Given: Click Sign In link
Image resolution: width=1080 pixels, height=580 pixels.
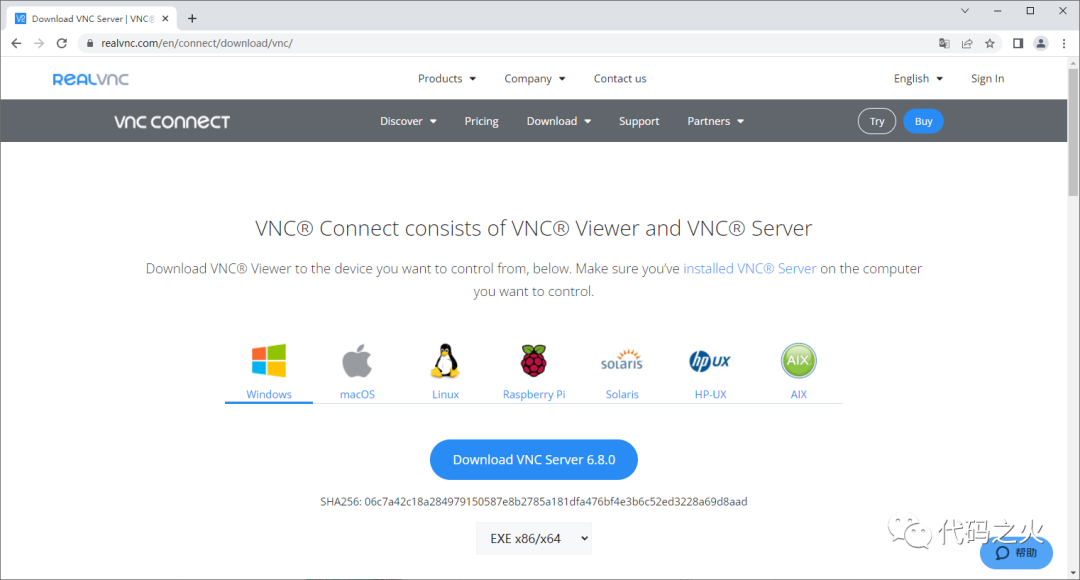Looking at the screenshot, I should click(988, 79).
